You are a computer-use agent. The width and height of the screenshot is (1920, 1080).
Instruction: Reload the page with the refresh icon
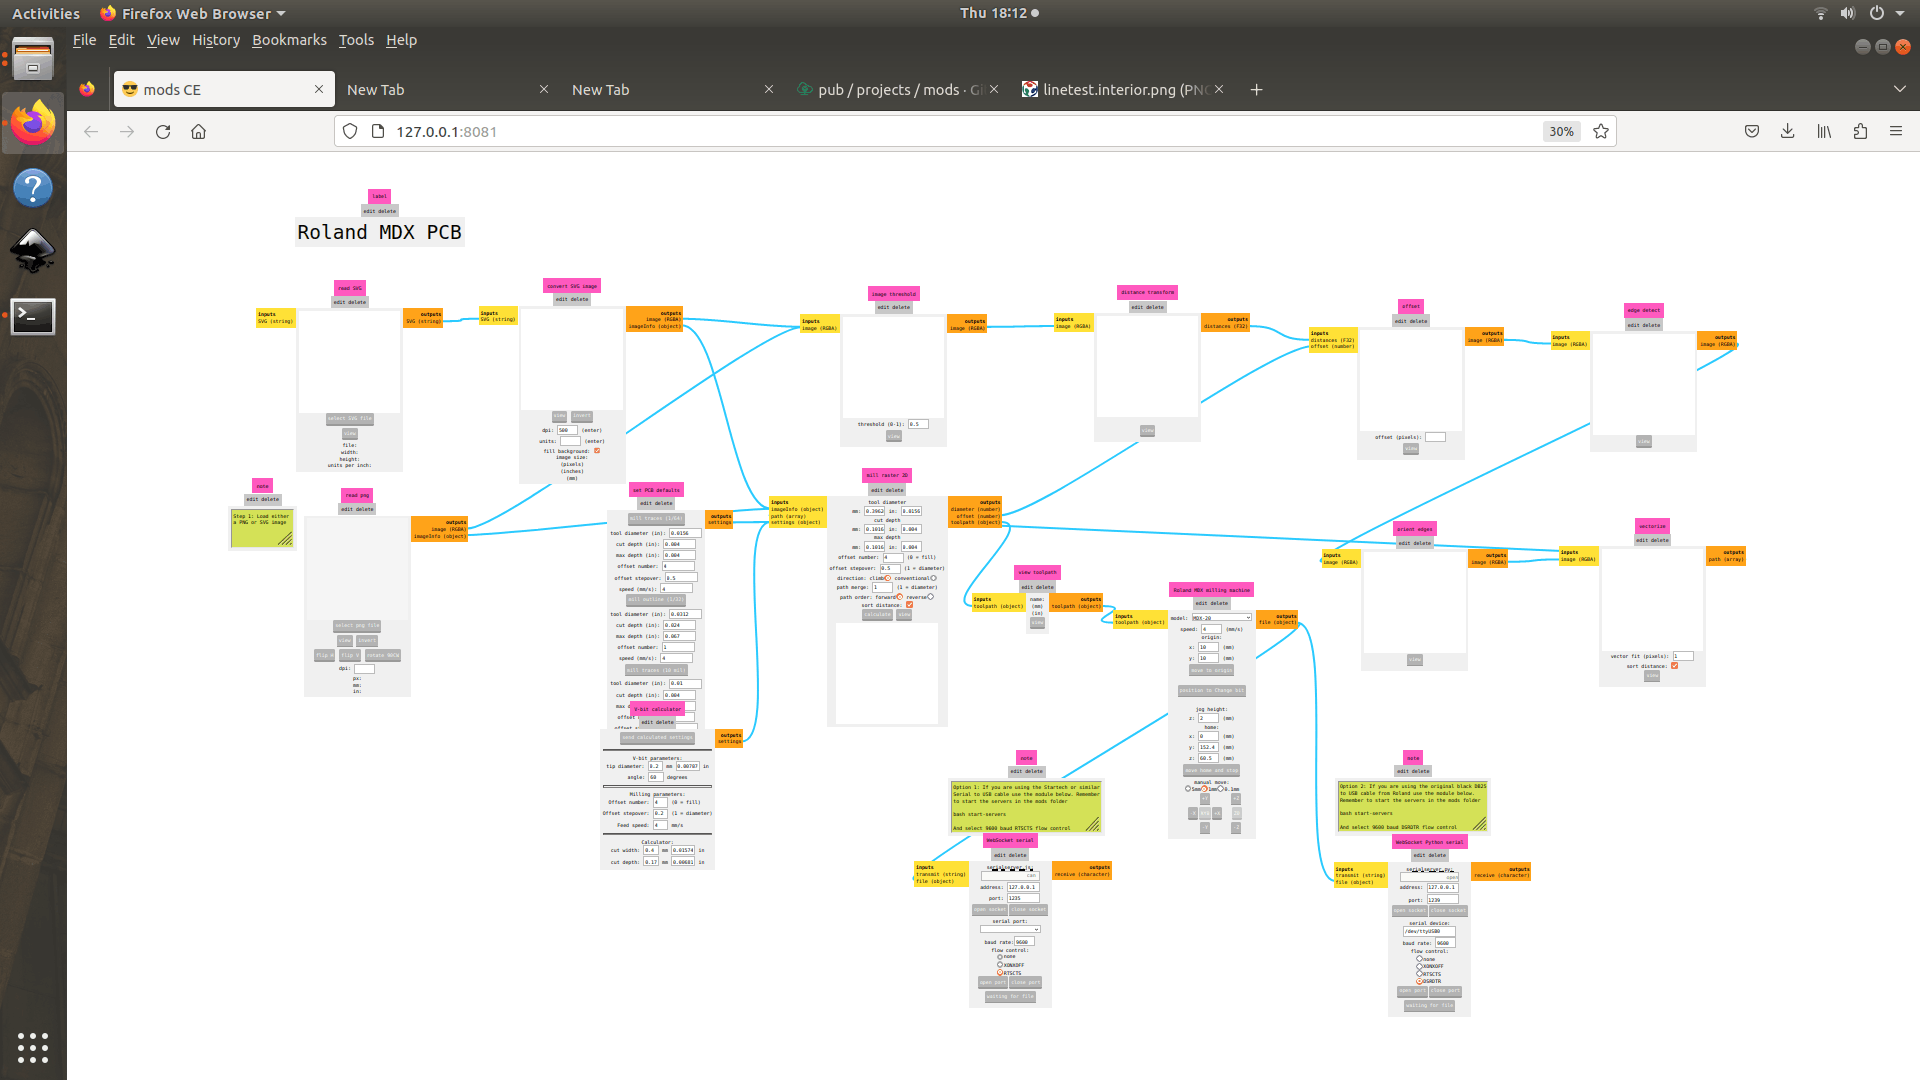[163, 131]
